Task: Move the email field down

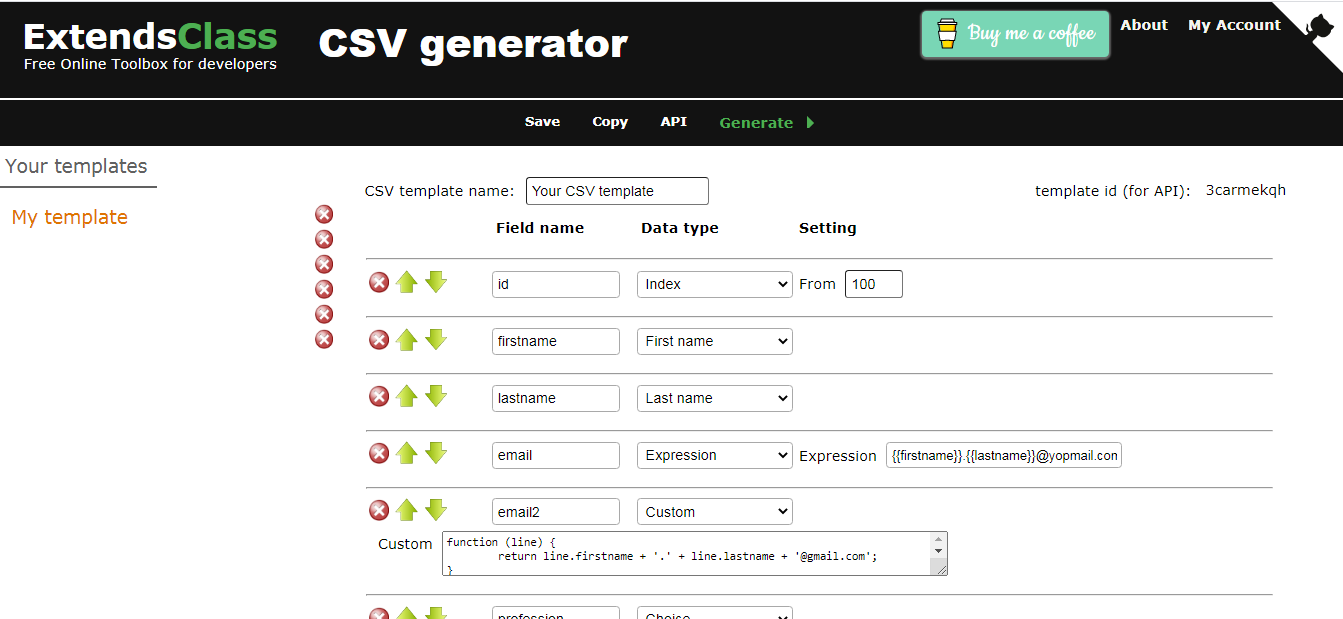Action: click(436, 454)
